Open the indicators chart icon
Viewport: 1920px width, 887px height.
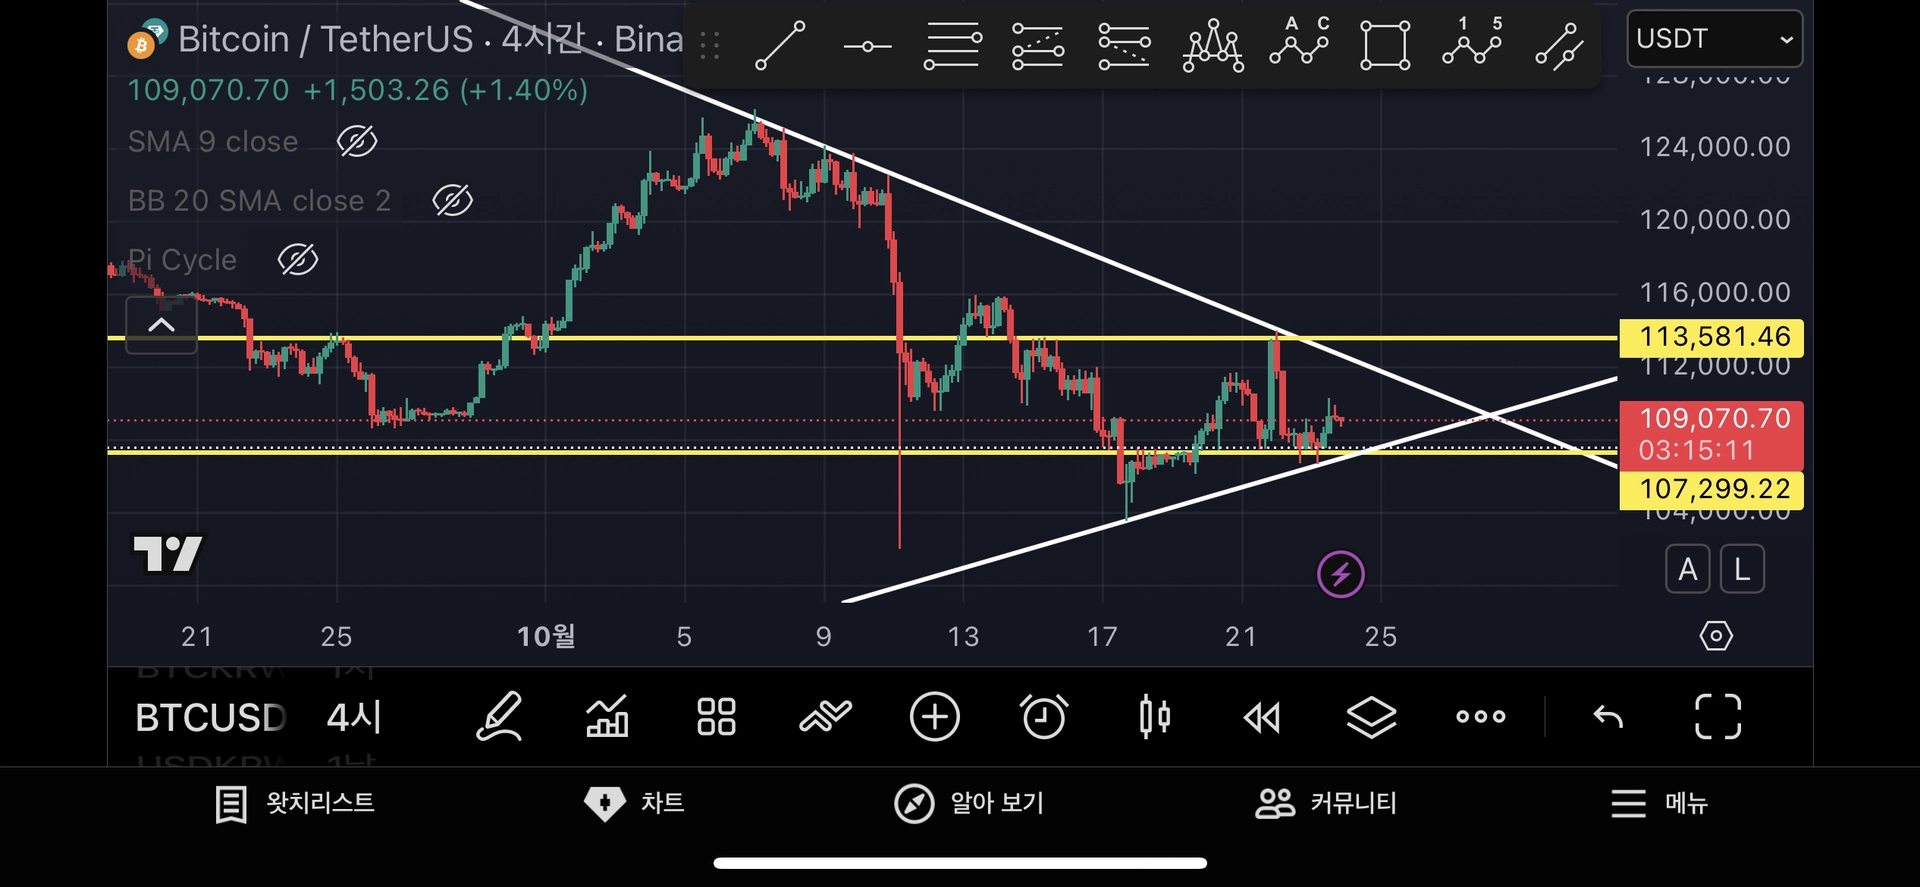[607, 716]
